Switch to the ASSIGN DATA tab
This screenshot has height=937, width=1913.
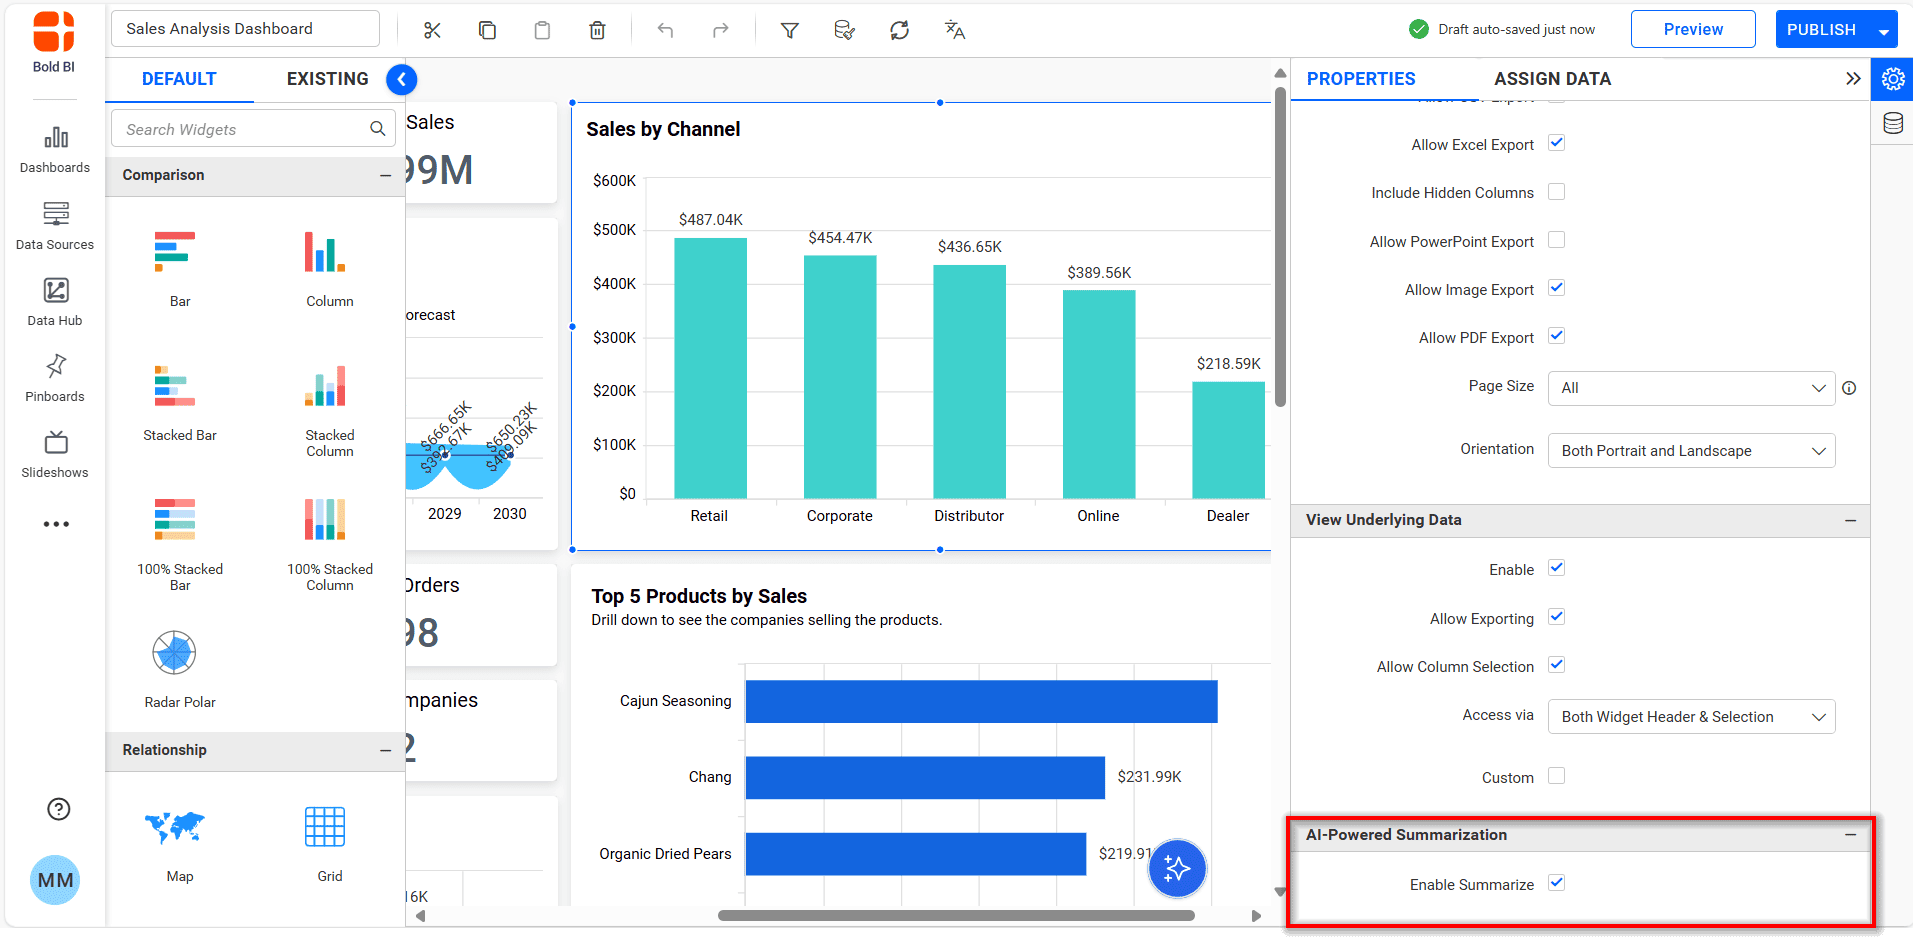point(1552,79)
